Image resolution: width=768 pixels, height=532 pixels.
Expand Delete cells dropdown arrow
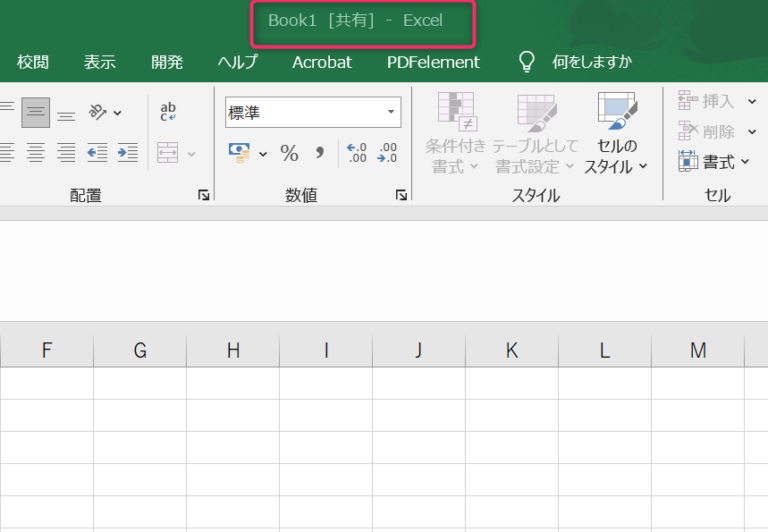pos(752,132)
